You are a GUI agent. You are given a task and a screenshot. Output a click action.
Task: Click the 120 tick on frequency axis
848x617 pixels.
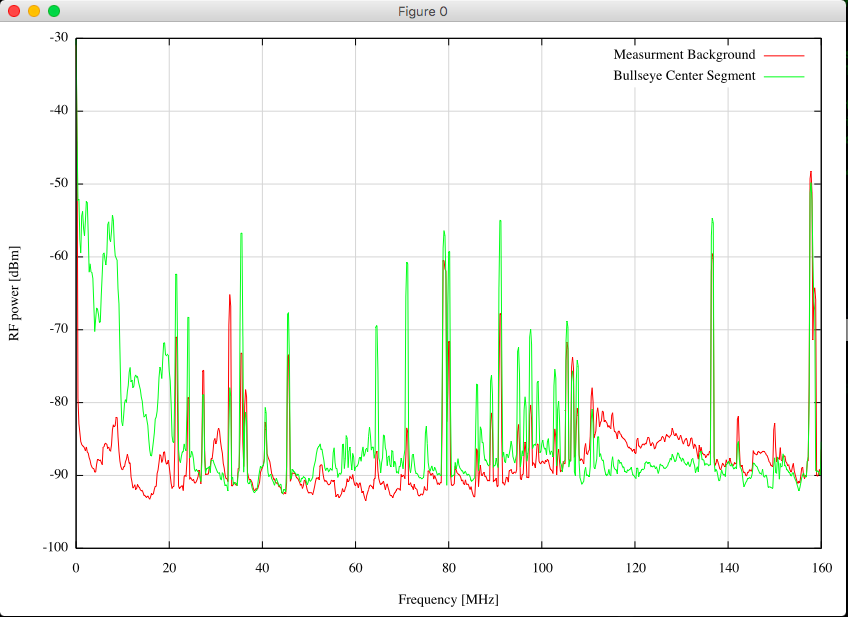click(x=634, y=567)
